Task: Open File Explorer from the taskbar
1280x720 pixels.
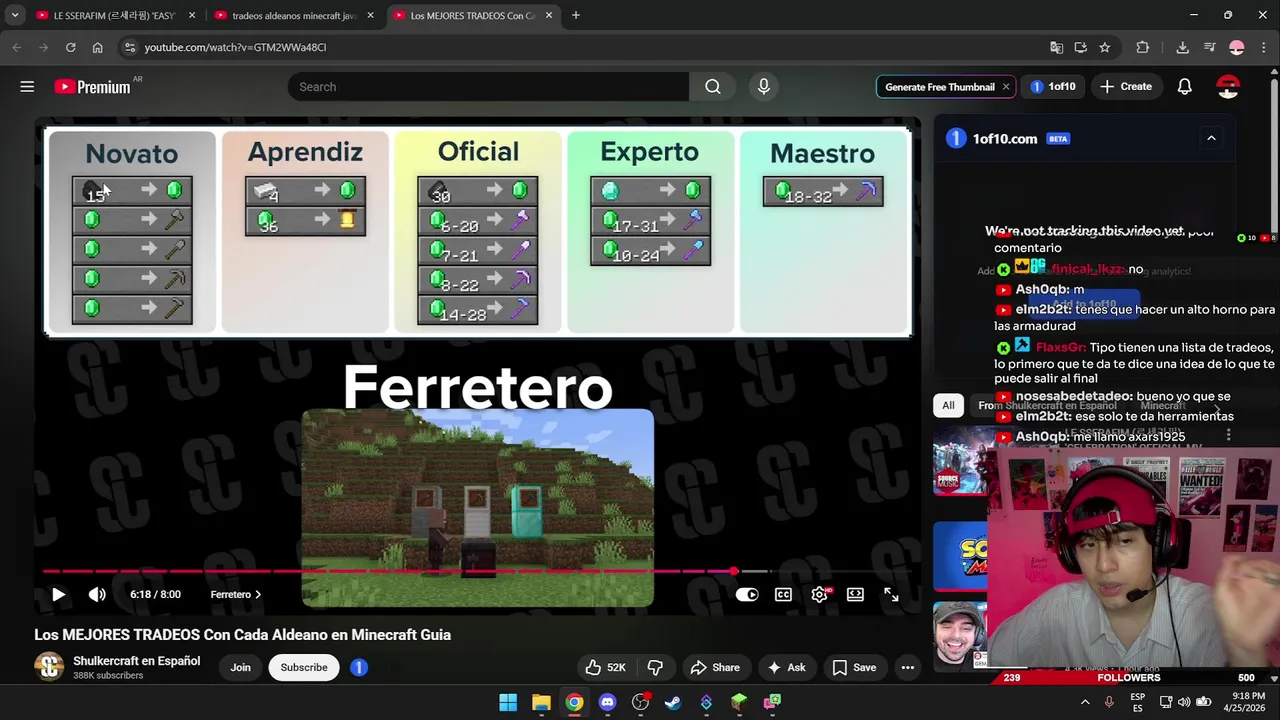Action: (541, 702)
